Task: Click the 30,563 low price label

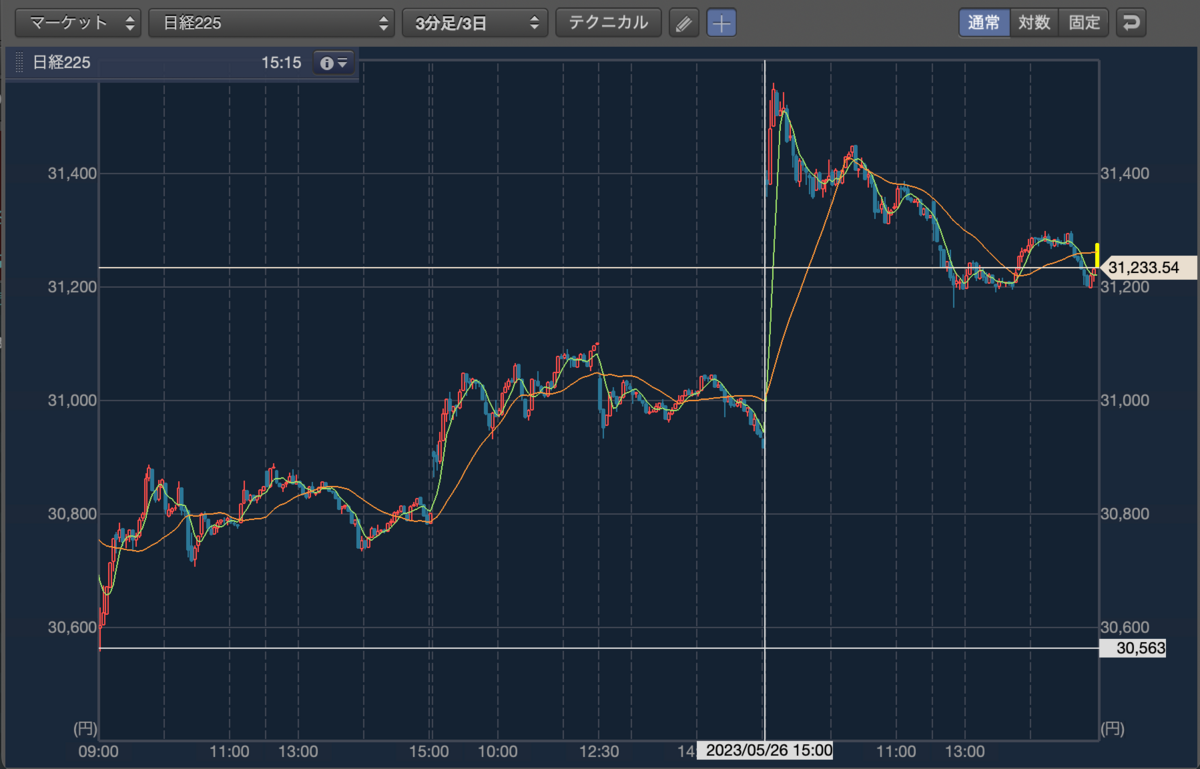Action: coord(1142,648)
